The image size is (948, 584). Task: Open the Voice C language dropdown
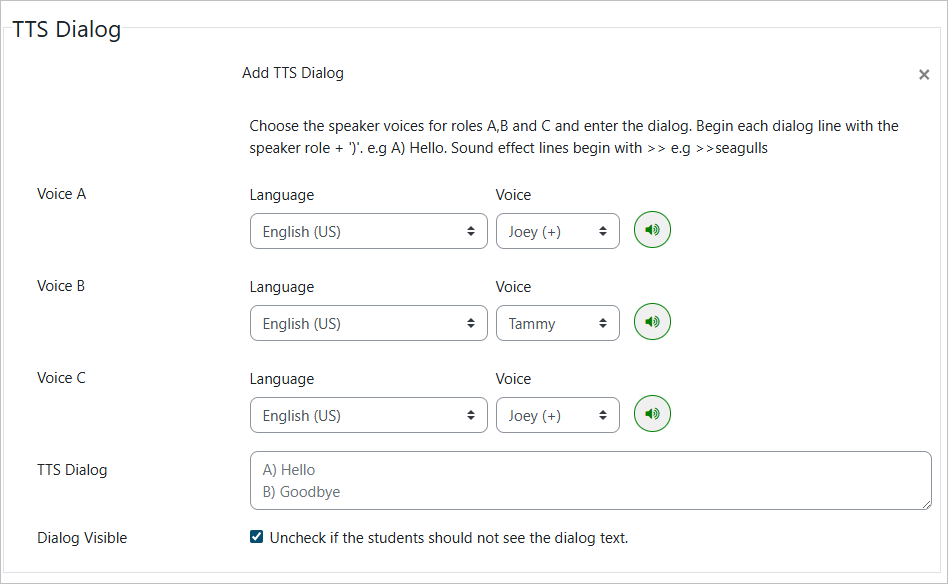(368, 415)
